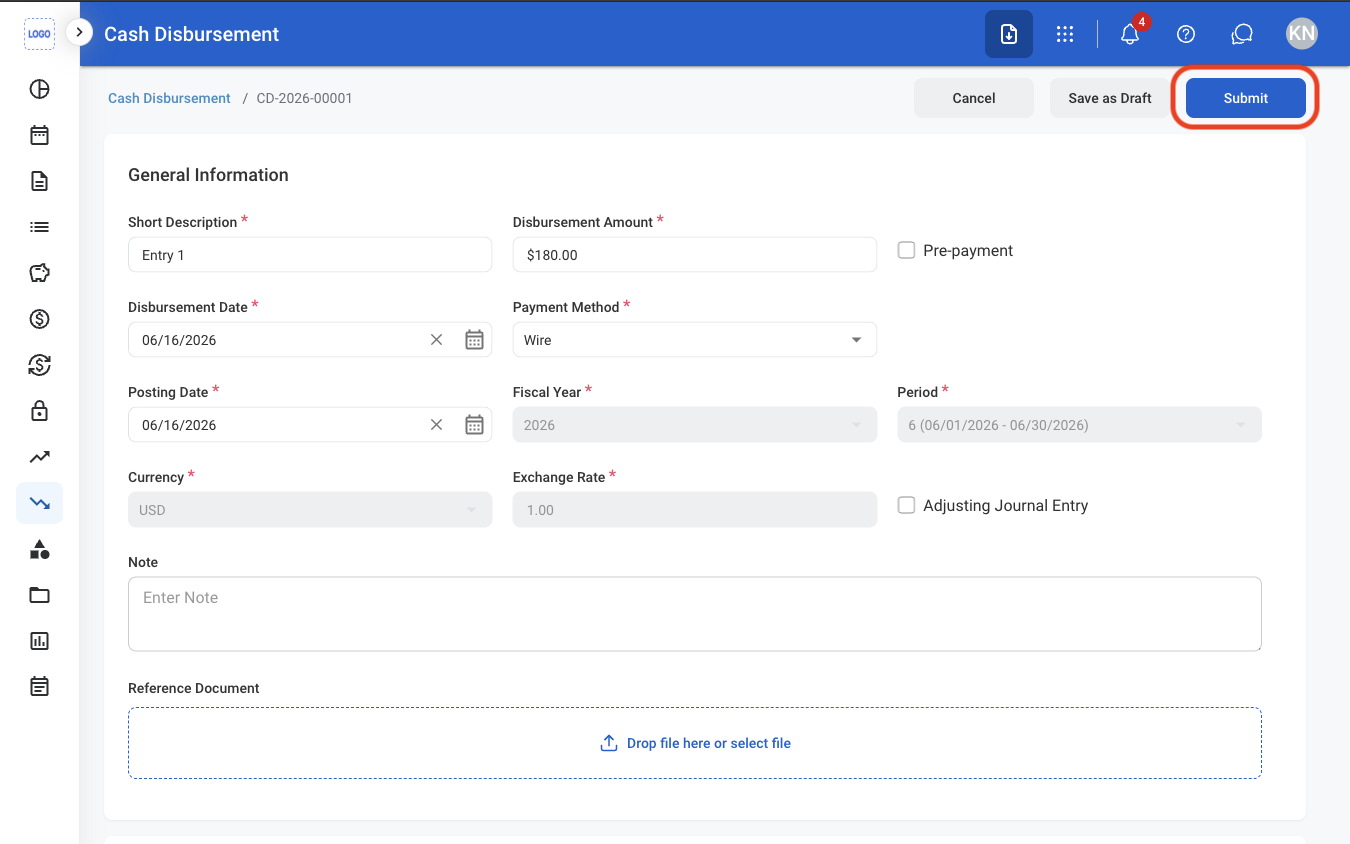Click inside the Note text area
Screen dimensions: 1350x844
coord(694,614)
